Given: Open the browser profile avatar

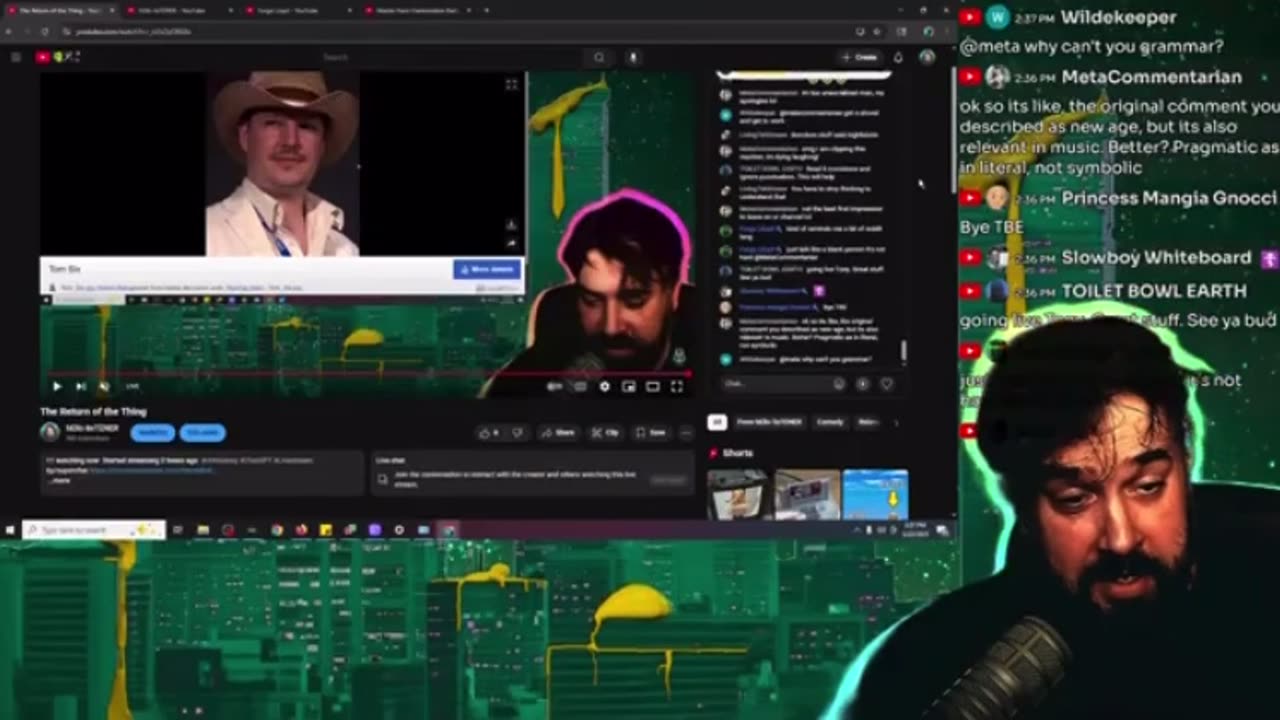Looking at the screenshot, I should coord(928,31).
